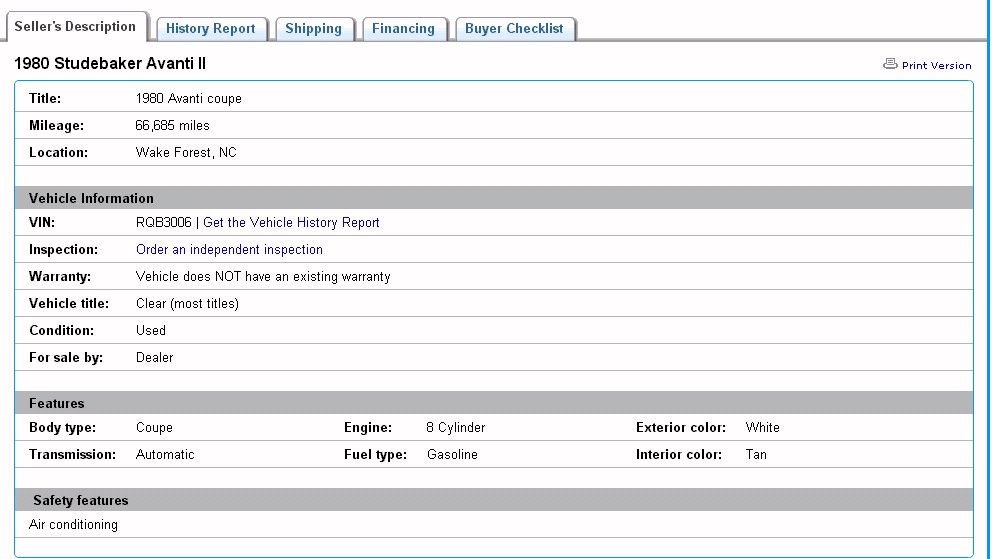Switch to the History Report tab
992x559 pixels.
coord(211,29)
